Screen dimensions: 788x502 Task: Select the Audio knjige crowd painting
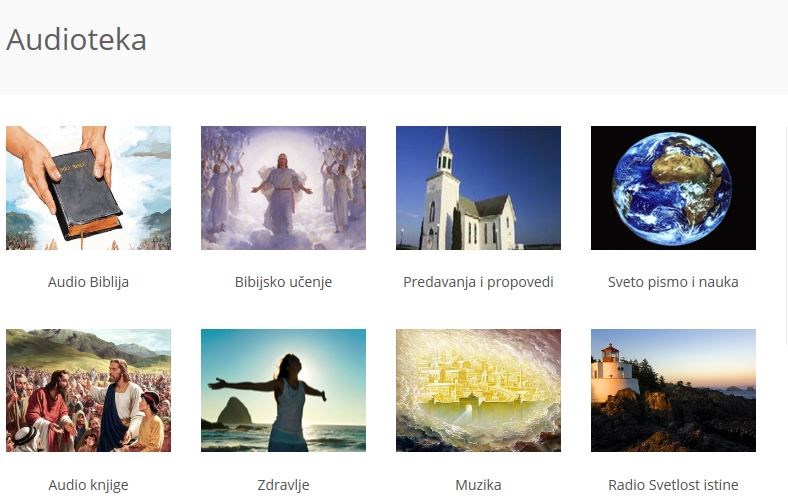(88, 390)
